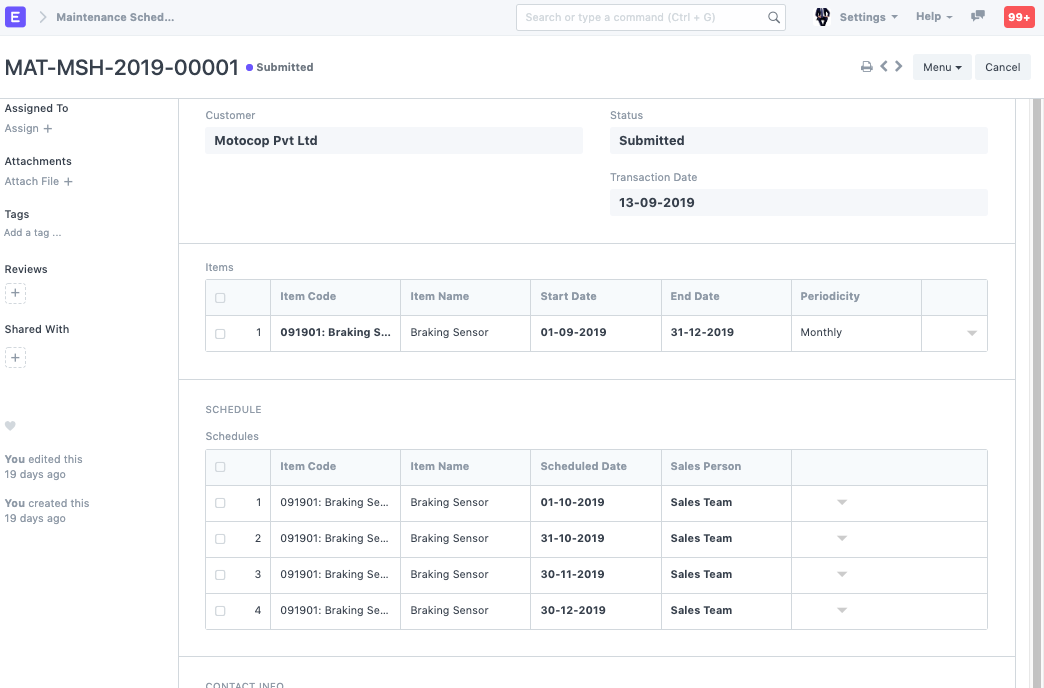
Task: Open the 99+ notifications badge
Action: click(1018, 17)
